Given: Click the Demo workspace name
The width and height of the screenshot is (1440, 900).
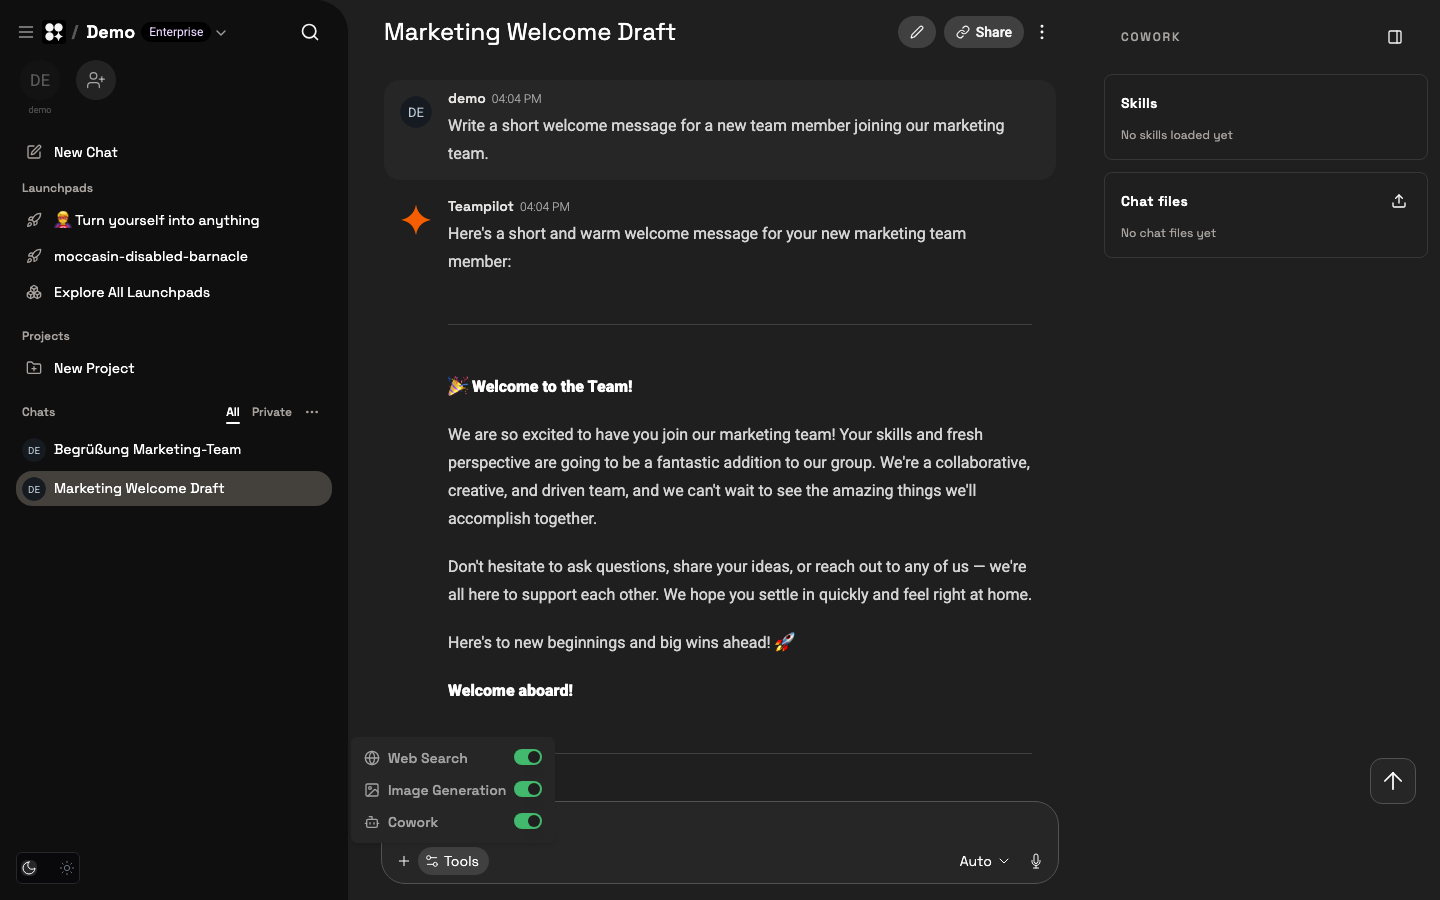Looking at the screenshot, I should [x=110, y=32].
